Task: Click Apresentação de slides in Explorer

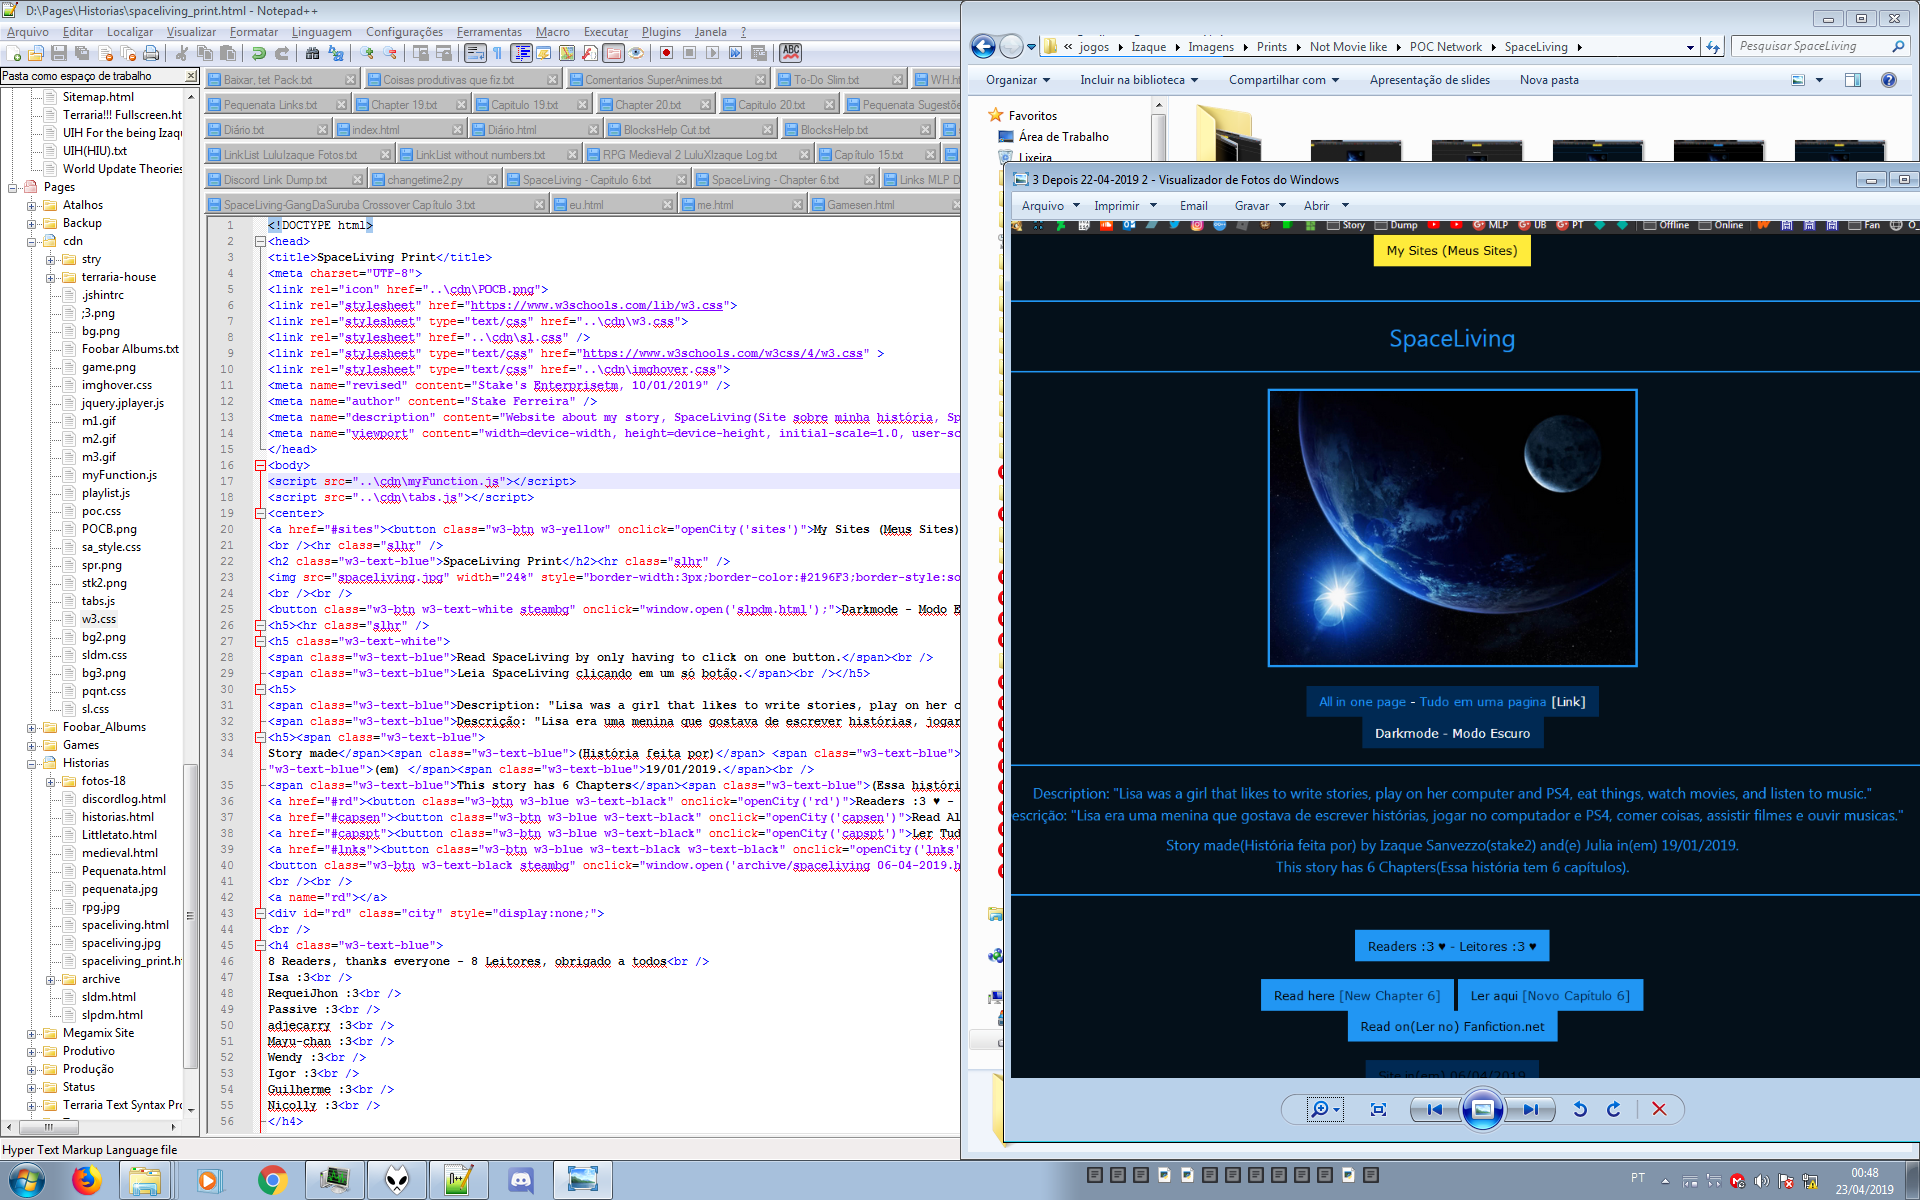Action: tap(1430, 80)
